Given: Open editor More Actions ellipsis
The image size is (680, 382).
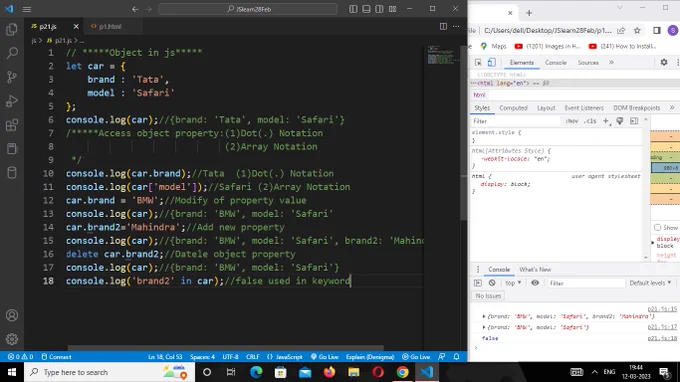Looking at the screenshot, I should (456, 26).
